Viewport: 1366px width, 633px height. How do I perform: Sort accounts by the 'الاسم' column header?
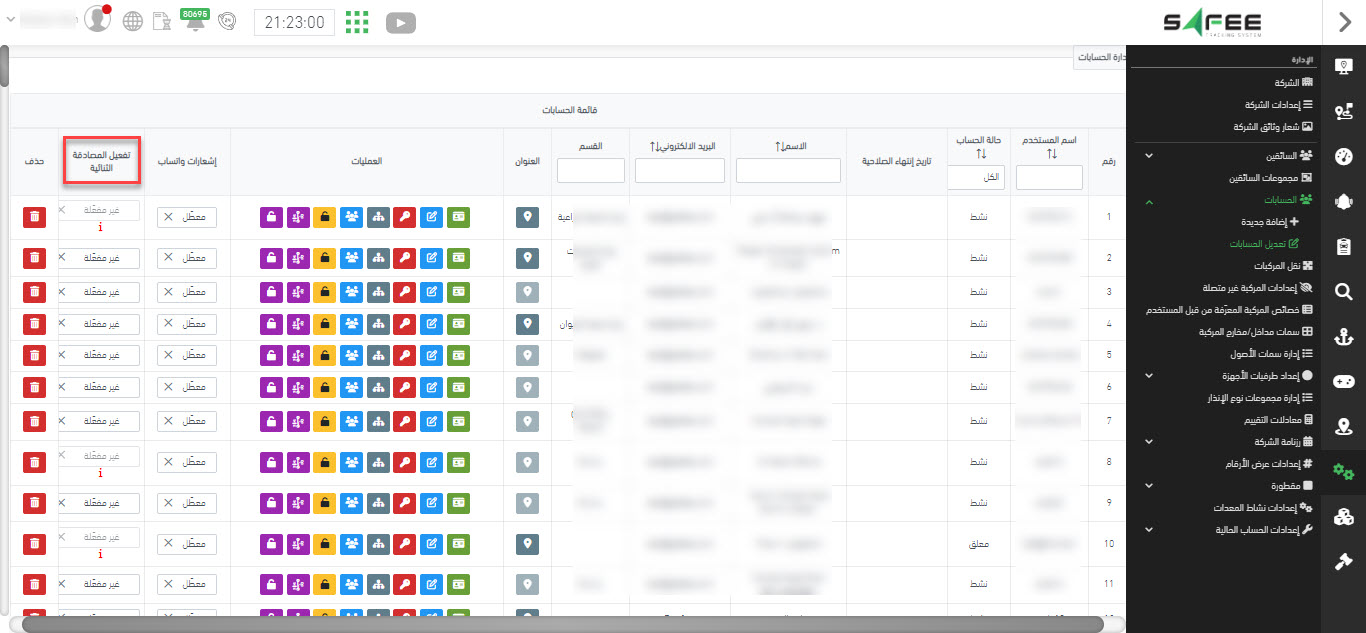(x=791, y=146)
